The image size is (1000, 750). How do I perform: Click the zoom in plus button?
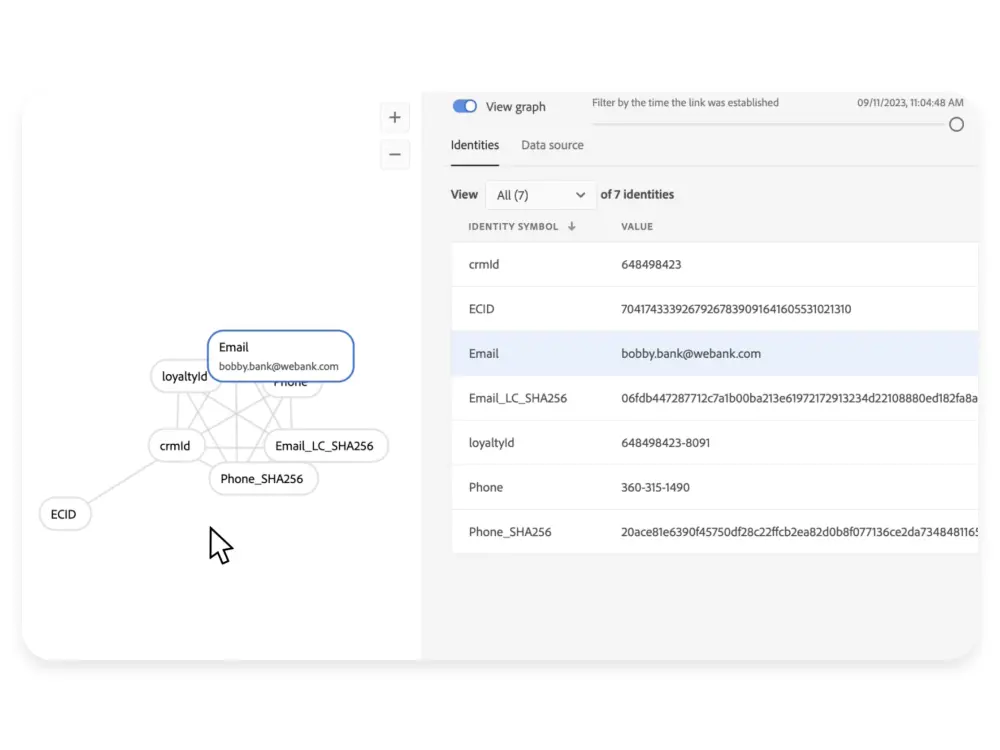tap(395, 118)
